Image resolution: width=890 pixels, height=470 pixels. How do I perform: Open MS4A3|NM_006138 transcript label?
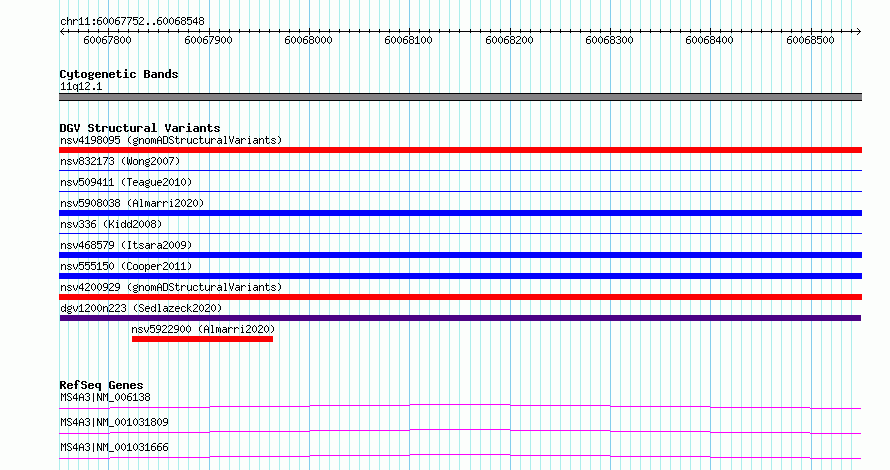(x=105, y=397)
